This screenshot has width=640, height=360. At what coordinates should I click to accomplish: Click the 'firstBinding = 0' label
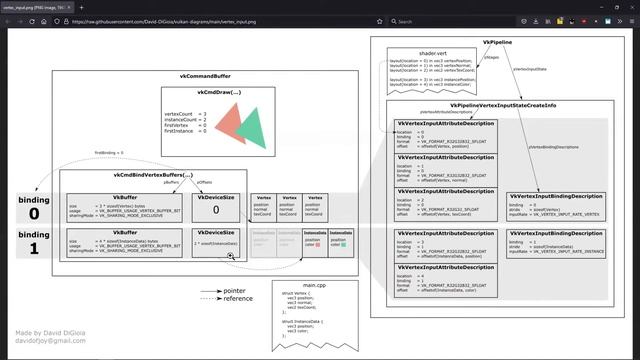pos(109,153)
